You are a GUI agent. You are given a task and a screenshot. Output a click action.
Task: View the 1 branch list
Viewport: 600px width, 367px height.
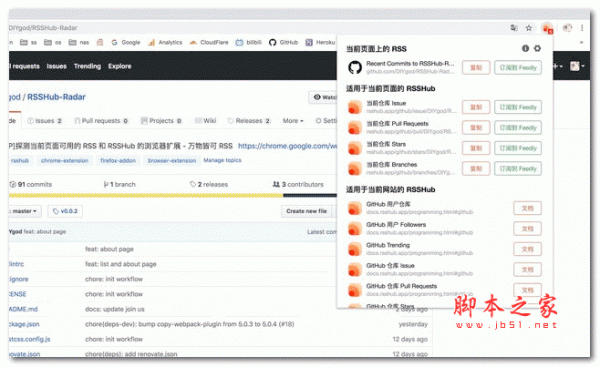point(120,184)
